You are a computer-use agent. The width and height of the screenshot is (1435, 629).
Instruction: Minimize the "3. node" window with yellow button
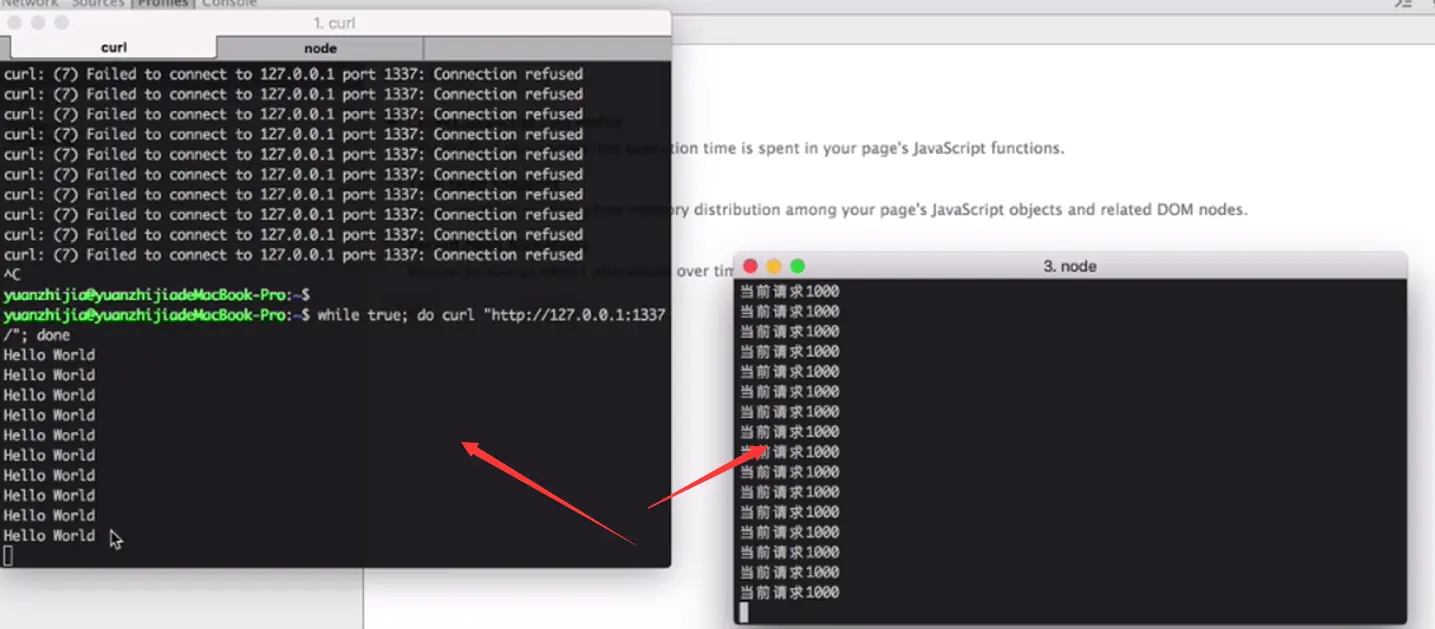773,266
